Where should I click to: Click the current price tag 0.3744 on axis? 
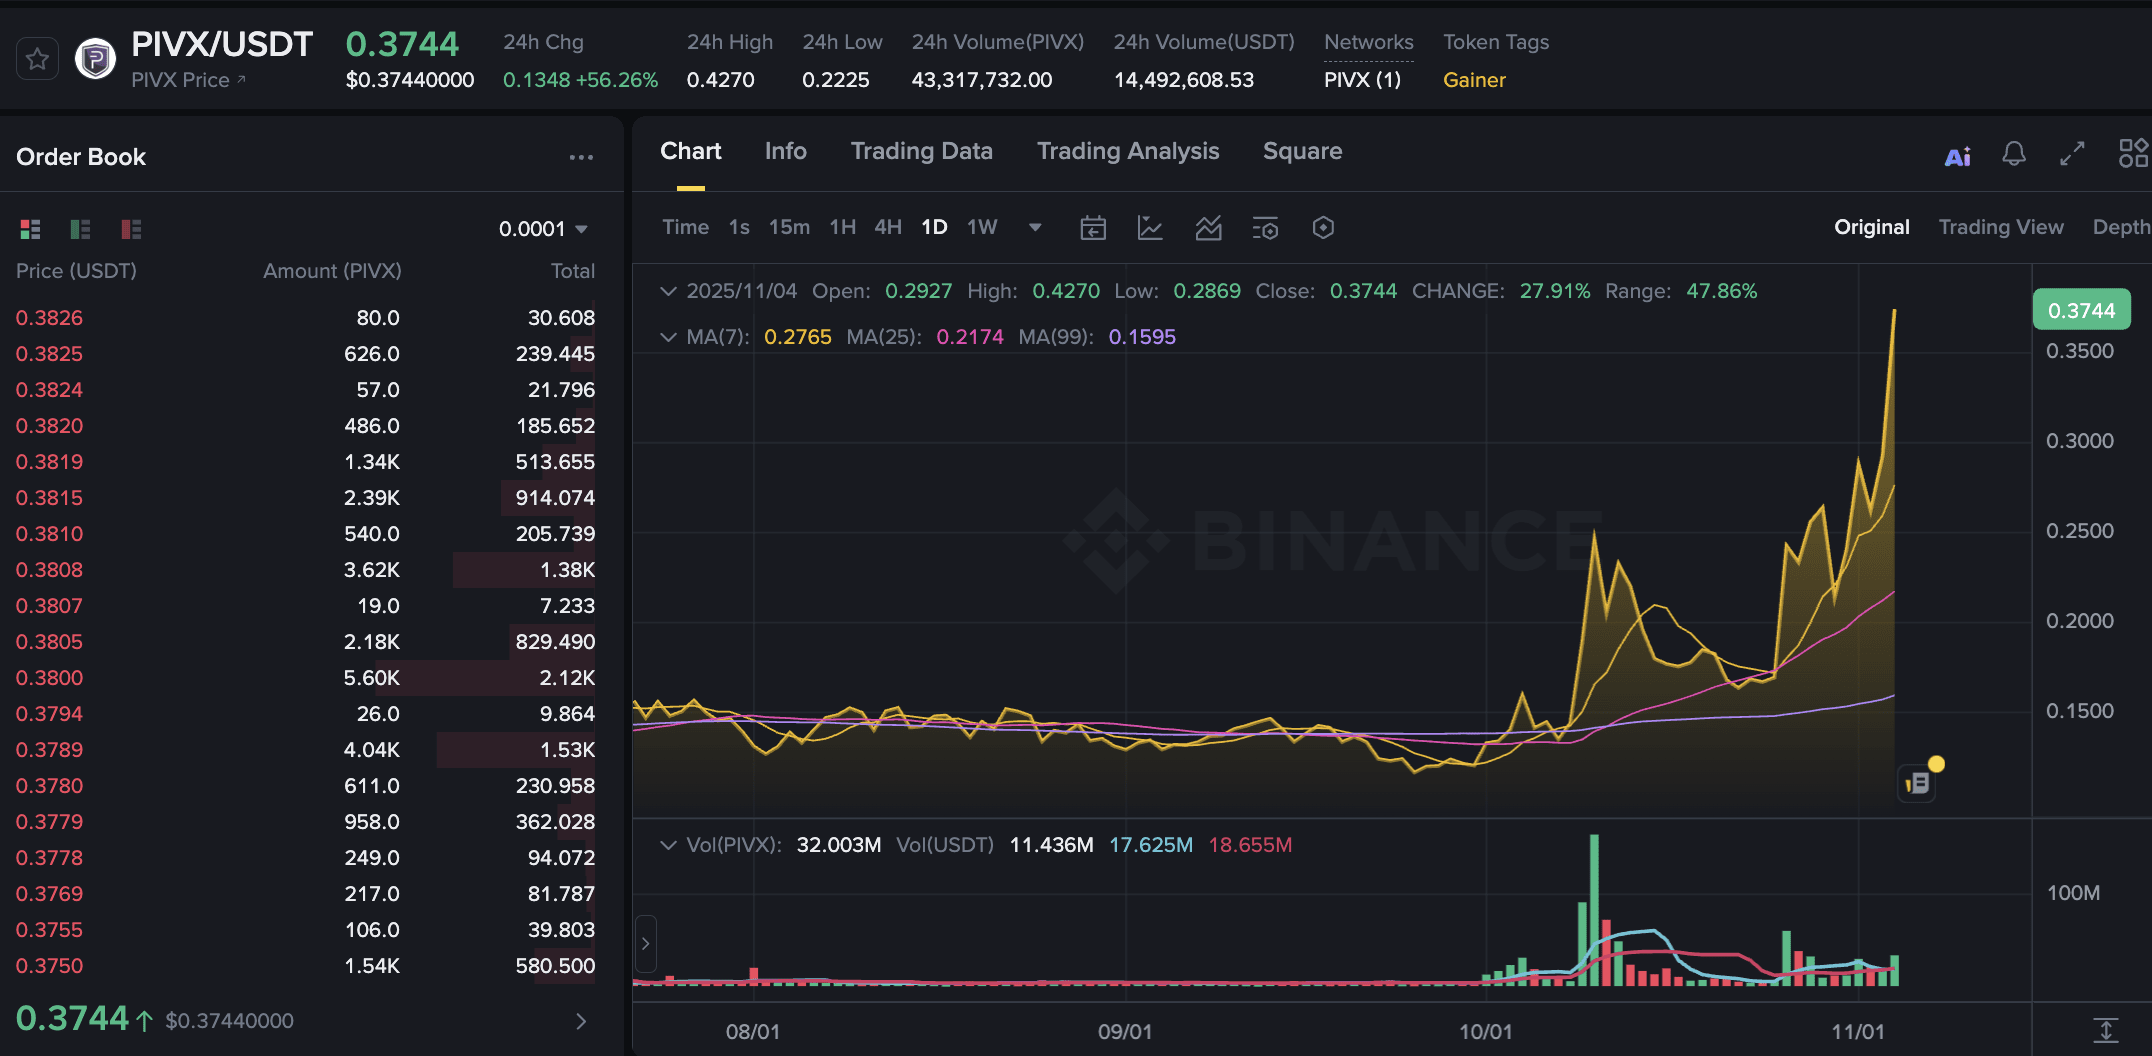coord(2082,310)
